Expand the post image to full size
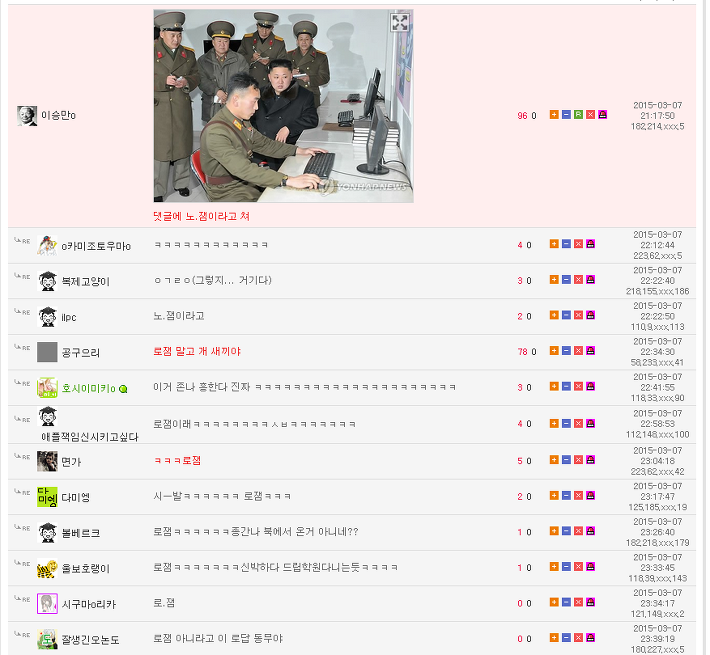 [400, 23]
